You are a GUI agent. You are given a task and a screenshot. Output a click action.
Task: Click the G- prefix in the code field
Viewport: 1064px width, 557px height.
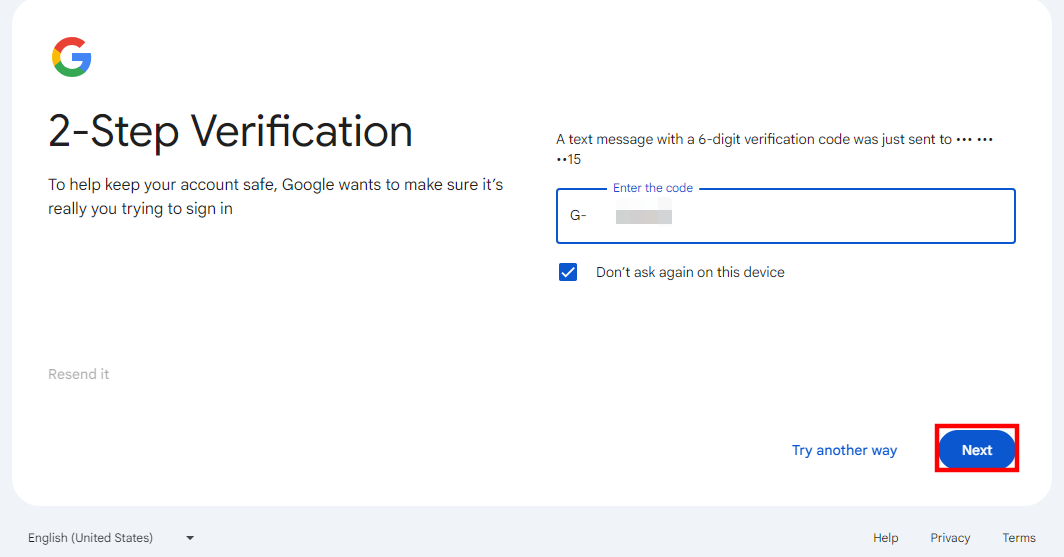click(578, 216)
